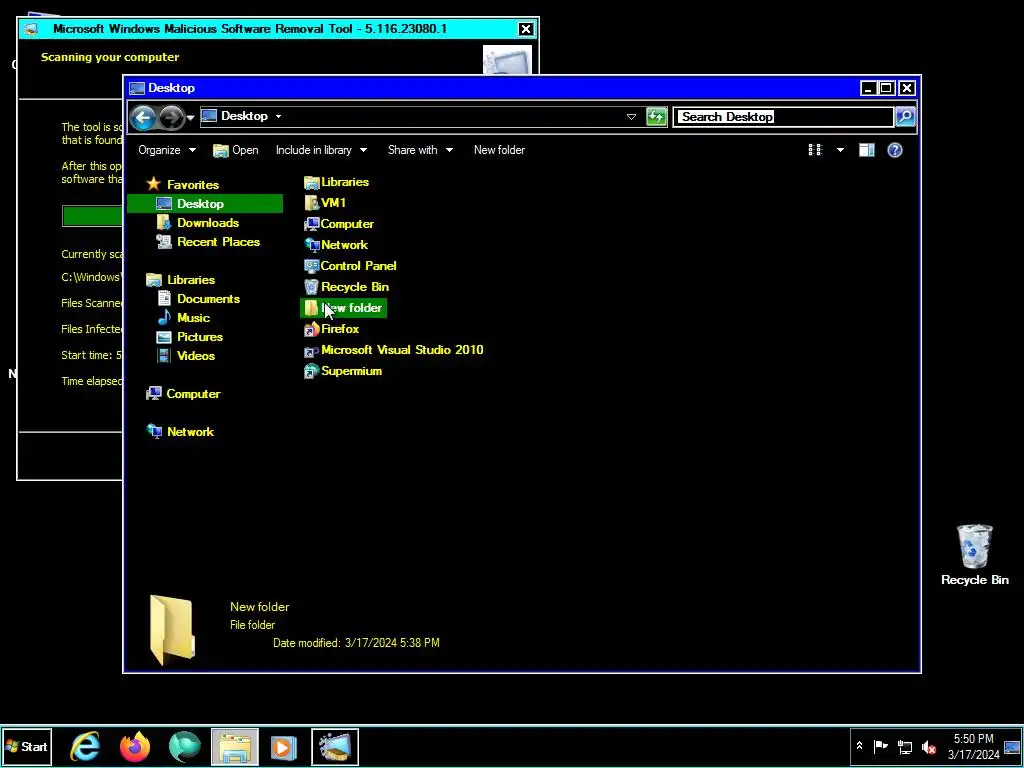The image size is (1024, 768).
Task: Launch Supermium browser from the taskbar
Action: 185,747
